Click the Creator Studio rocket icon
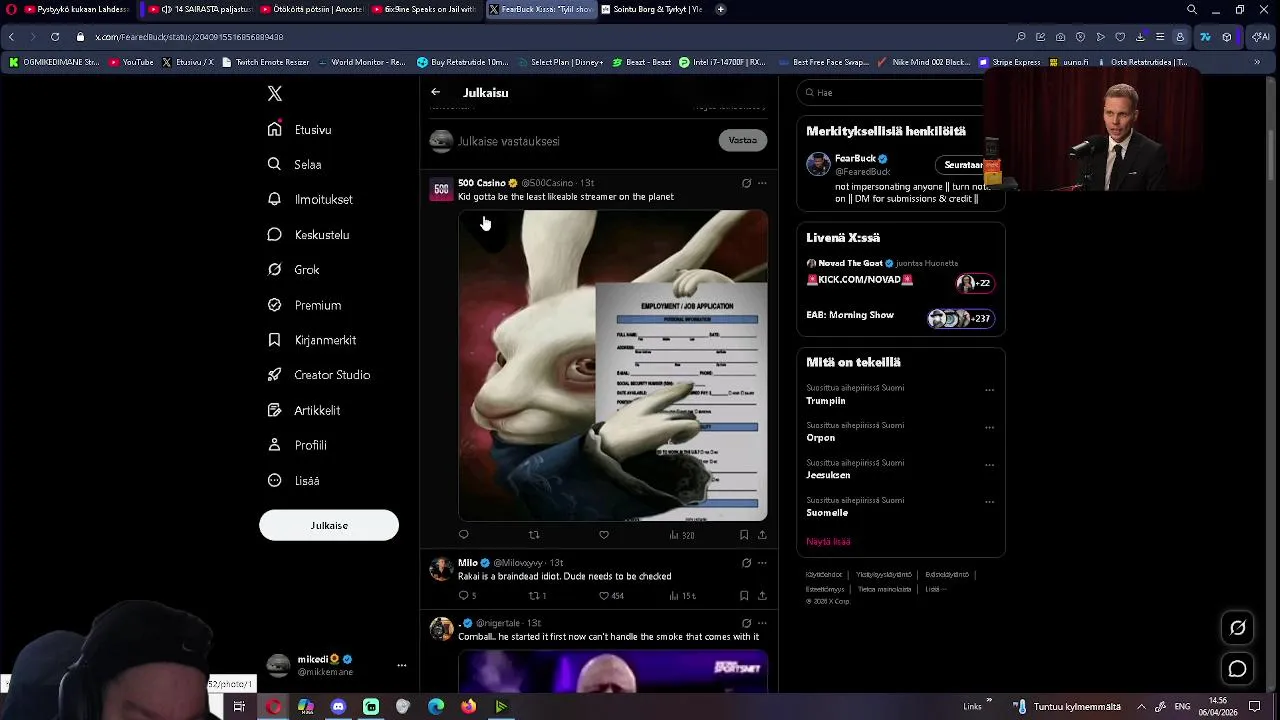Image resolution: width=1280 pixels, height=720 pixels. coord(274,375)
